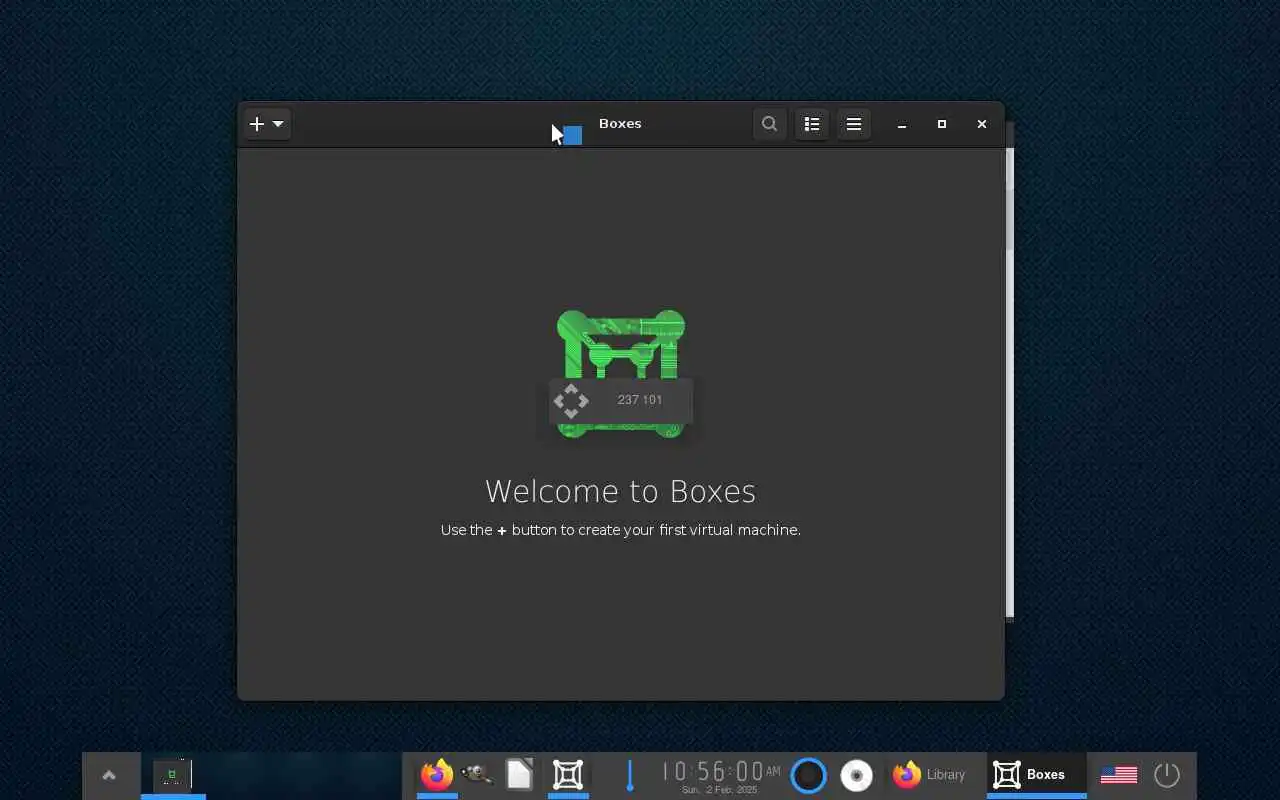Open search in Boxes header bar
The image size is (1280, 800).
click(x=769, y=124)
